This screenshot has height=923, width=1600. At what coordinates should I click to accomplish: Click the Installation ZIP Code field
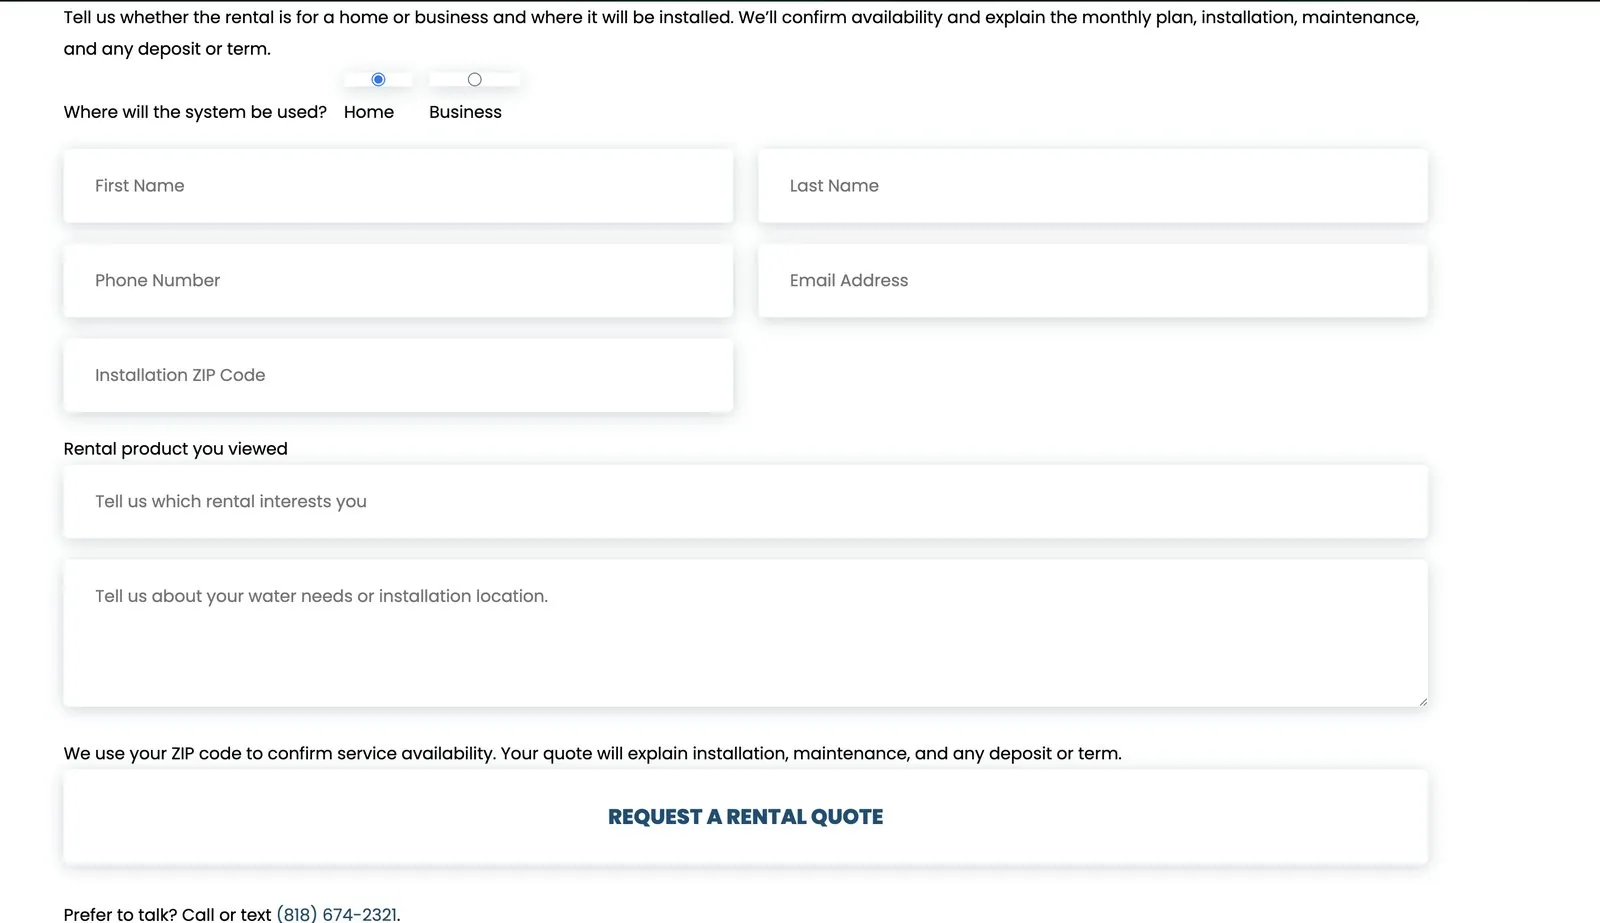point(398,375)
